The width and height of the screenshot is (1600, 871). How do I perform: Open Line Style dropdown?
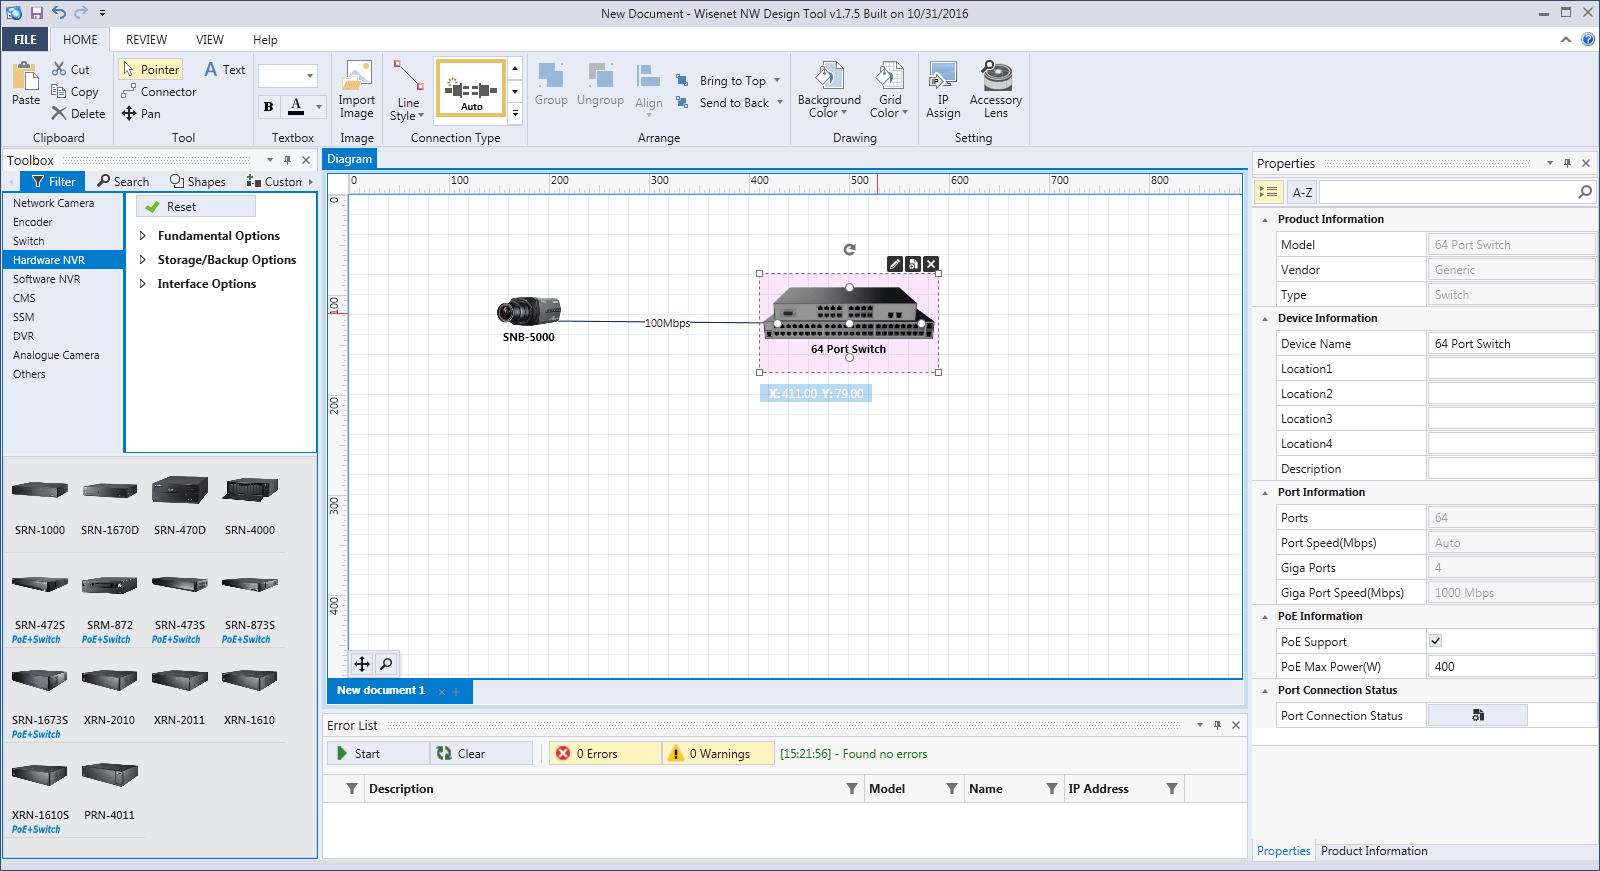pos(407,90)
